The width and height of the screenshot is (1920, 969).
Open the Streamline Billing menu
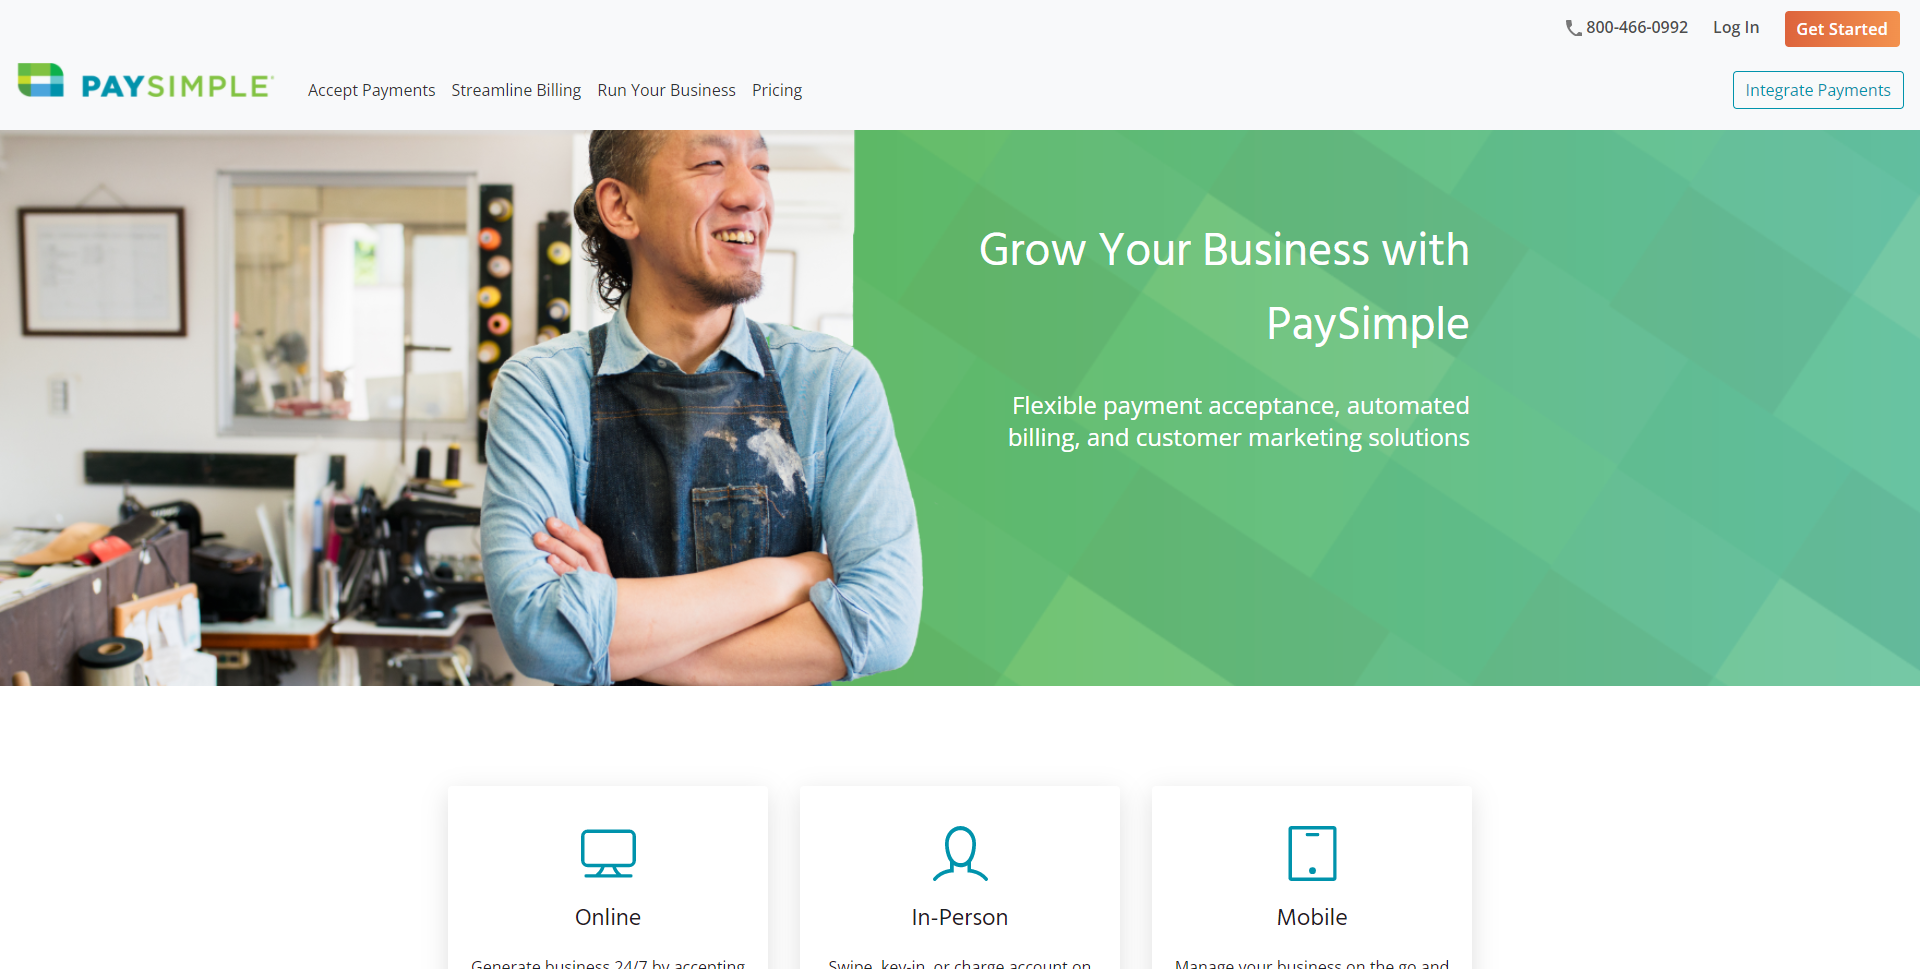coord(516,90)
